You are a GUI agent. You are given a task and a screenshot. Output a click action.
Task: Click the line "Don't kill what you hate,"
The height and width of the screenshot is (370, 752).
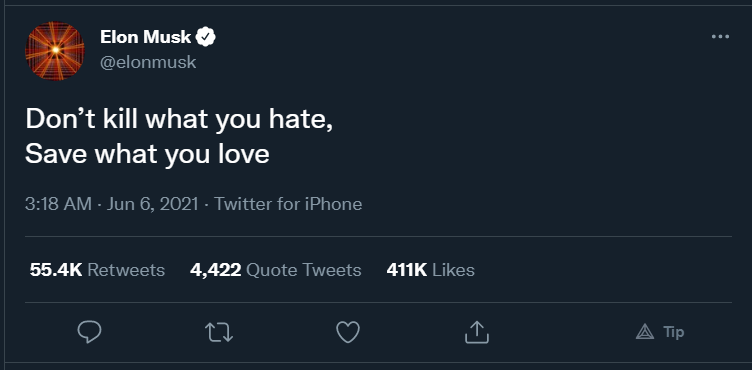tap(179, 119)
